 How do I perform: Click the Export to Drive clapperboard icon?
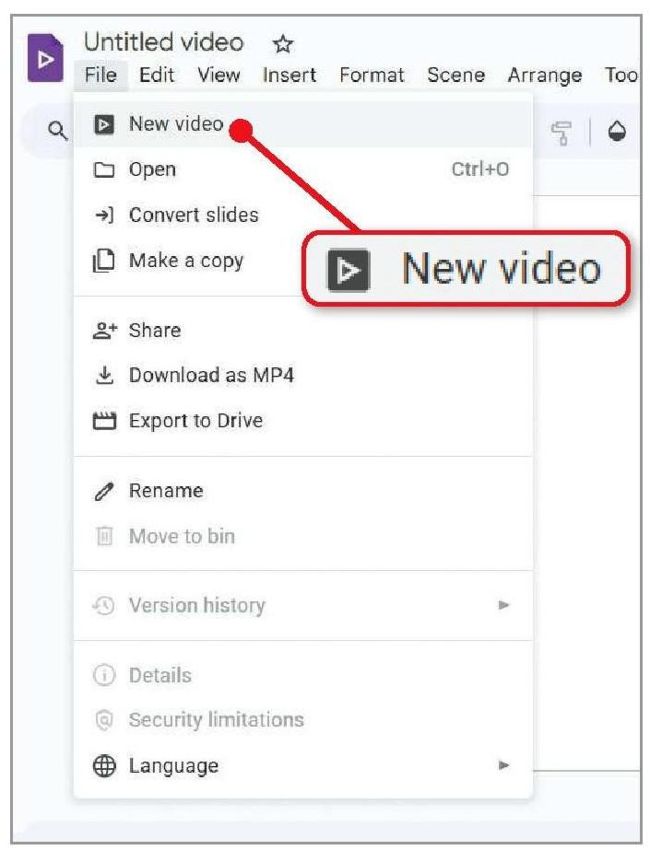click(x=104, y=421)
